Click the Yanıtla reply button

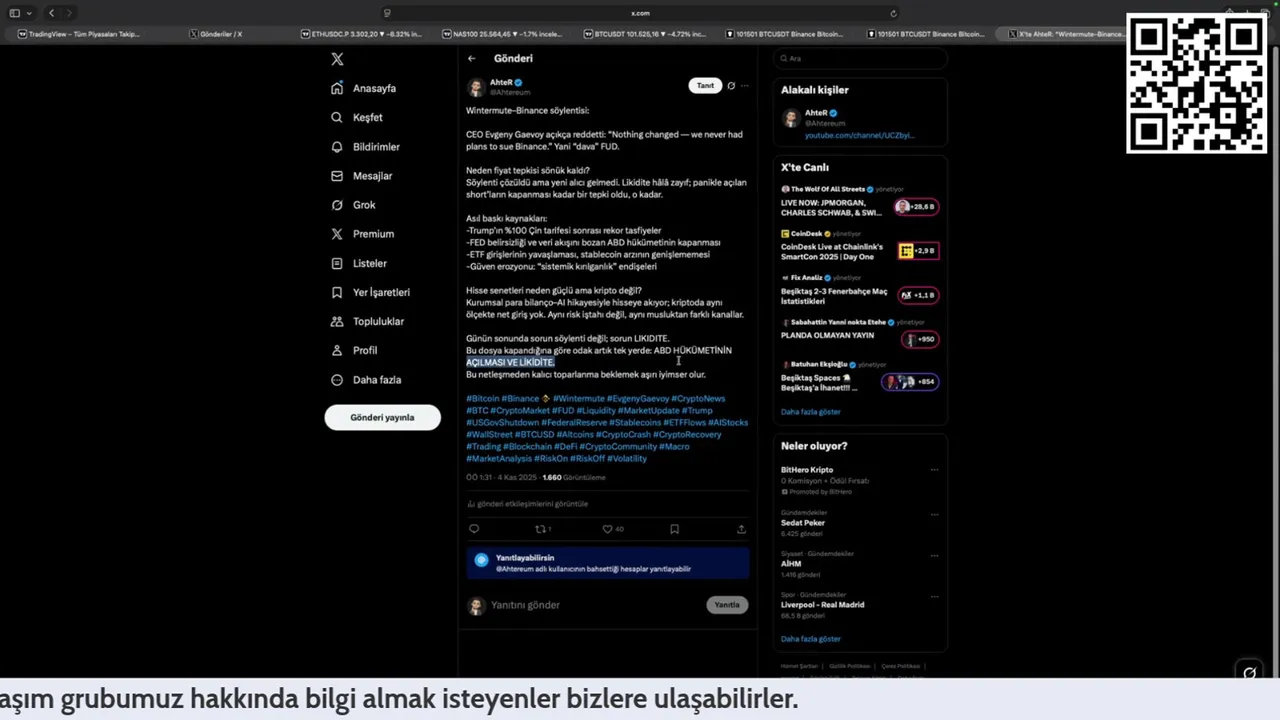pyautogui.click(x=727, y=605)
